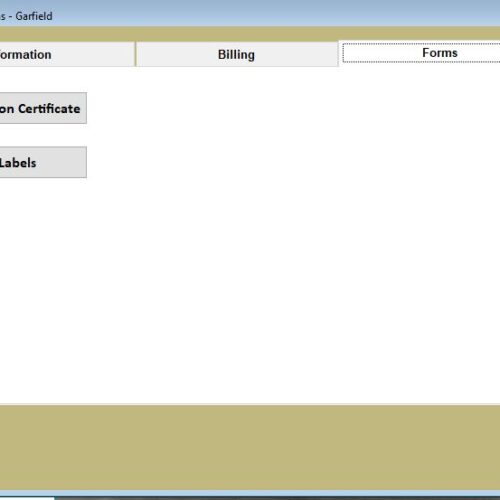500x500 pixels.
Task: Click the dark taskbar strip at the screen bottom
Action: (x=277, y=498)
